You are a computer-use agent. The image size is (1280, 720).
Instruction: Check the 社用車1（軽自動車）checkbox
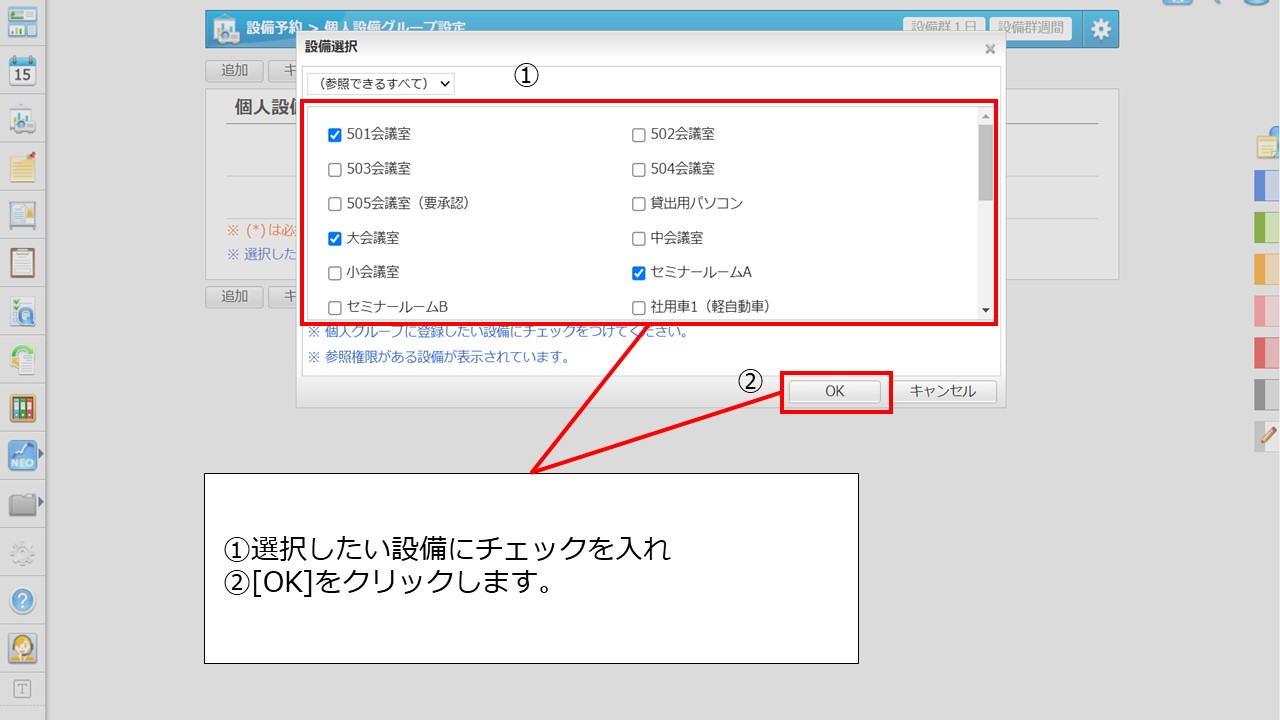point(639,308)
